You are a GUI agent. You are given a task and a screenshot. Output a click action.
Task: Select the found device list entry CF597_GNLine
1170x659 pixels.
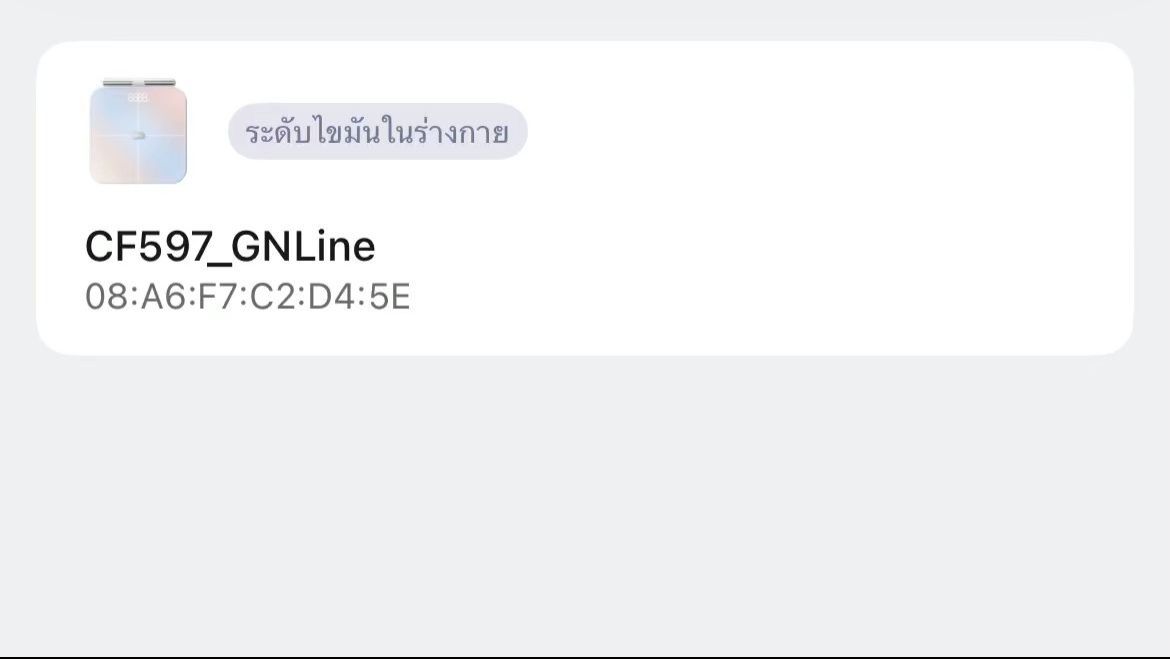click(584, 198)
